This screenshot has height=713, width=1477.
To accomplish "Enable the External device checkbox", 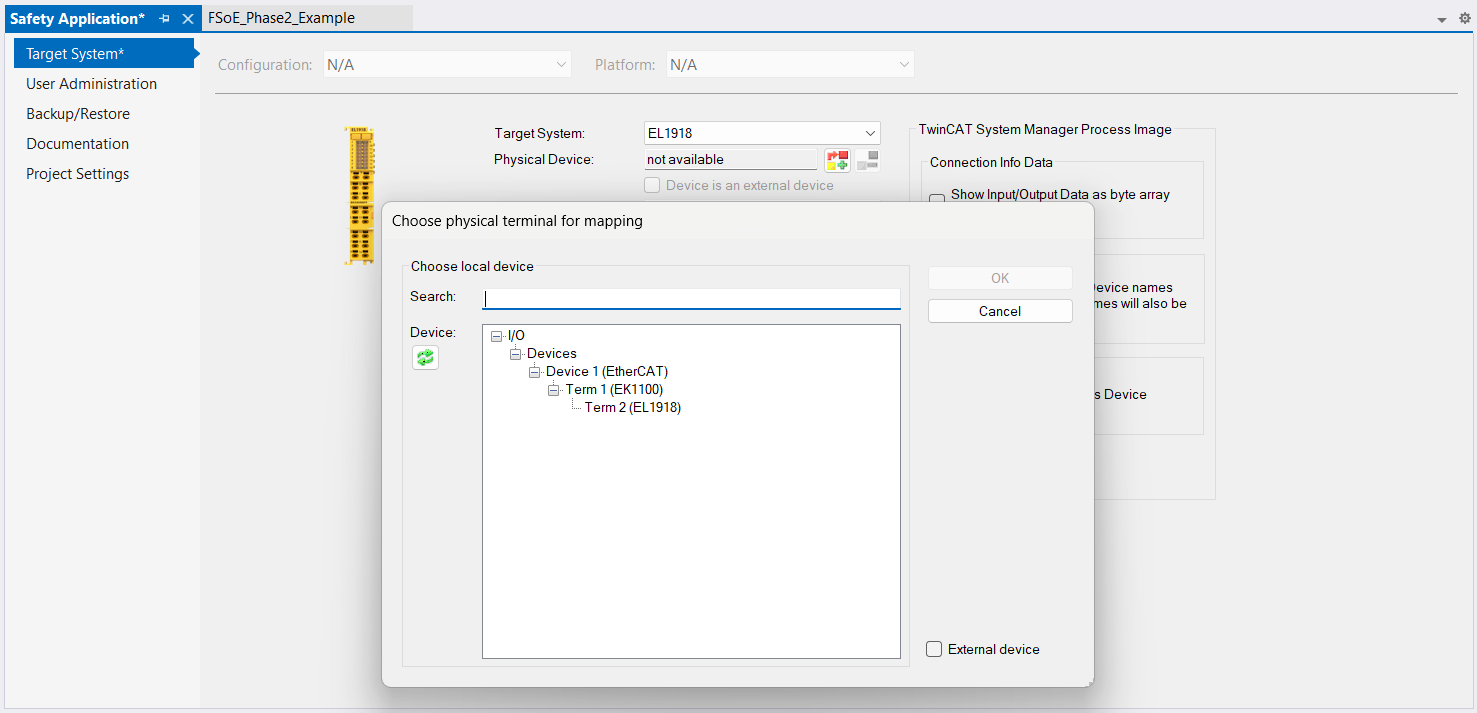I will [x=934, y=649].
